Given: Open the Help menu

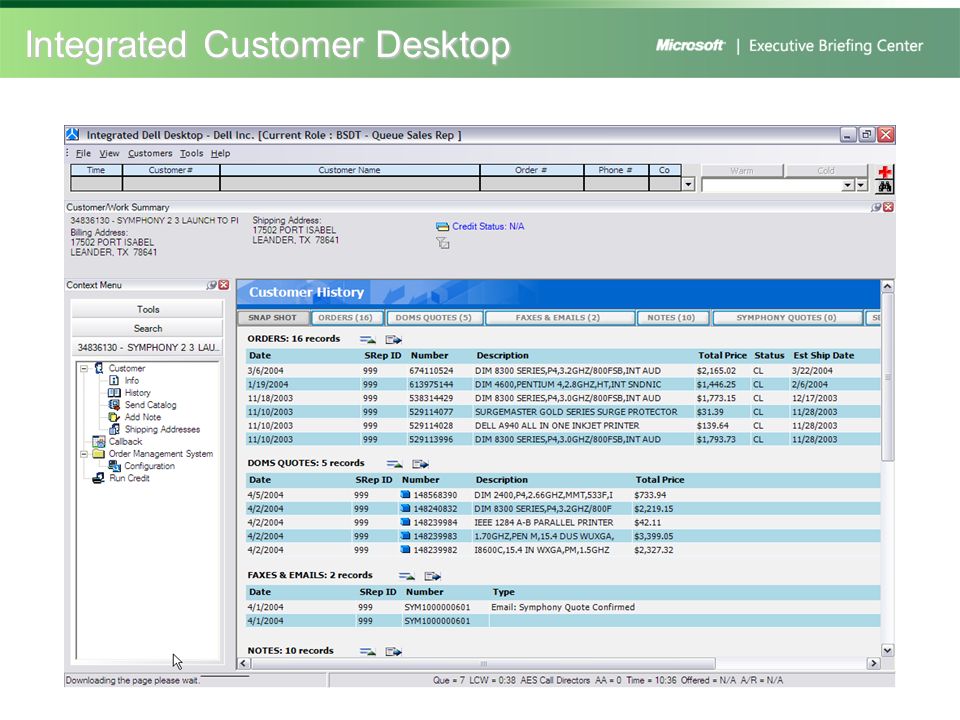Looking at the screenshot, I should point(220,154).
